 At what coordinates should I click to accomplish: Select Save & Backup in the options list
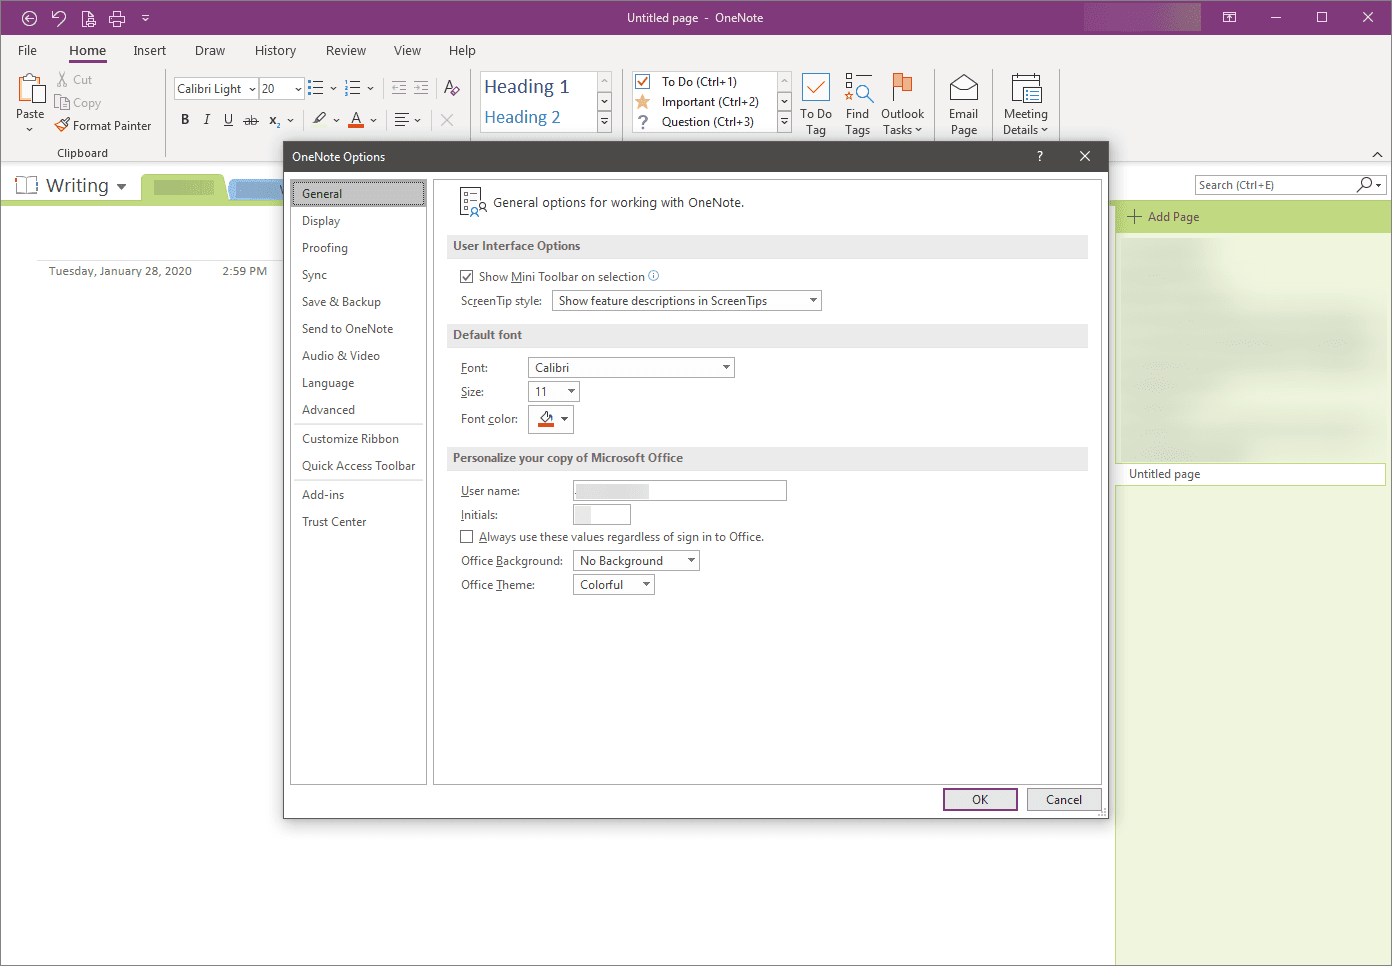click(358, 302)
